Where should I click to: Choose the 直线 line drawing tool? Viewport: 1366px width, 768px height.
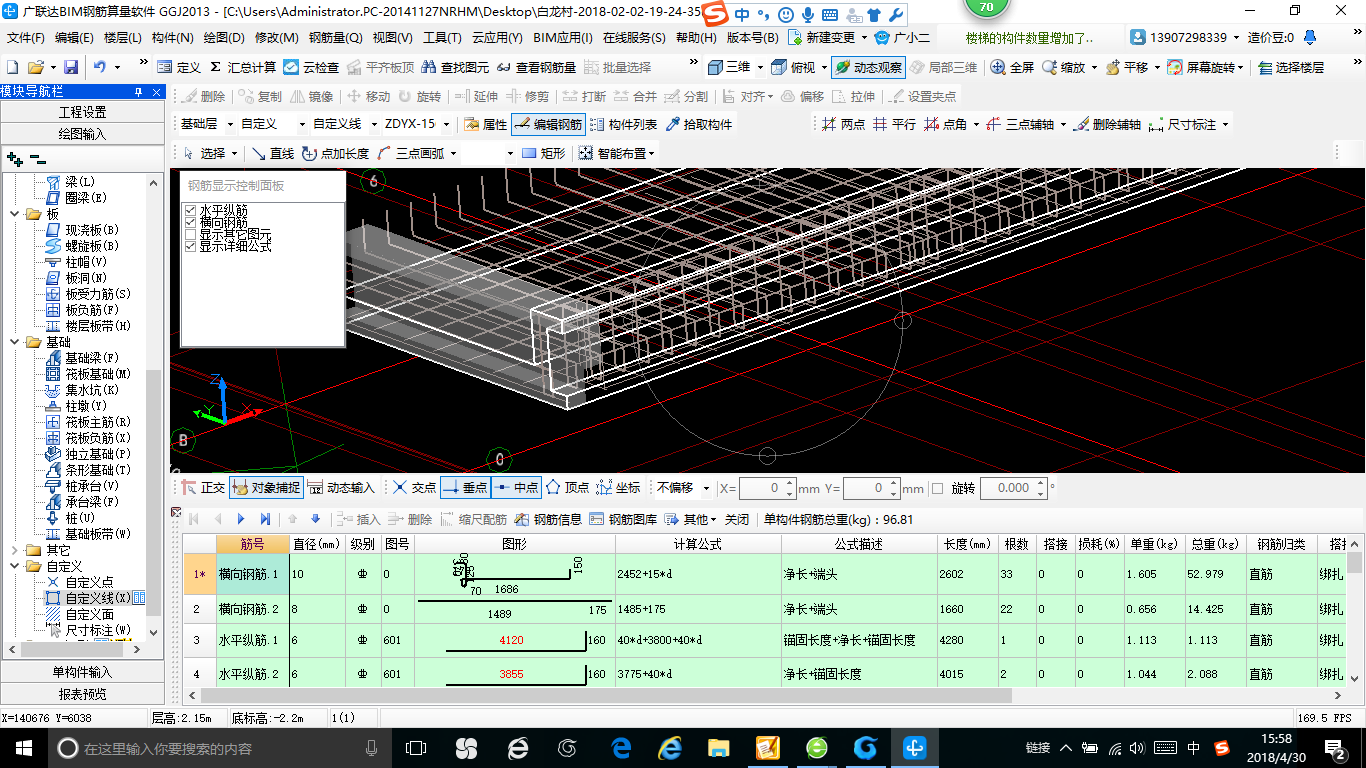point(273,153)
